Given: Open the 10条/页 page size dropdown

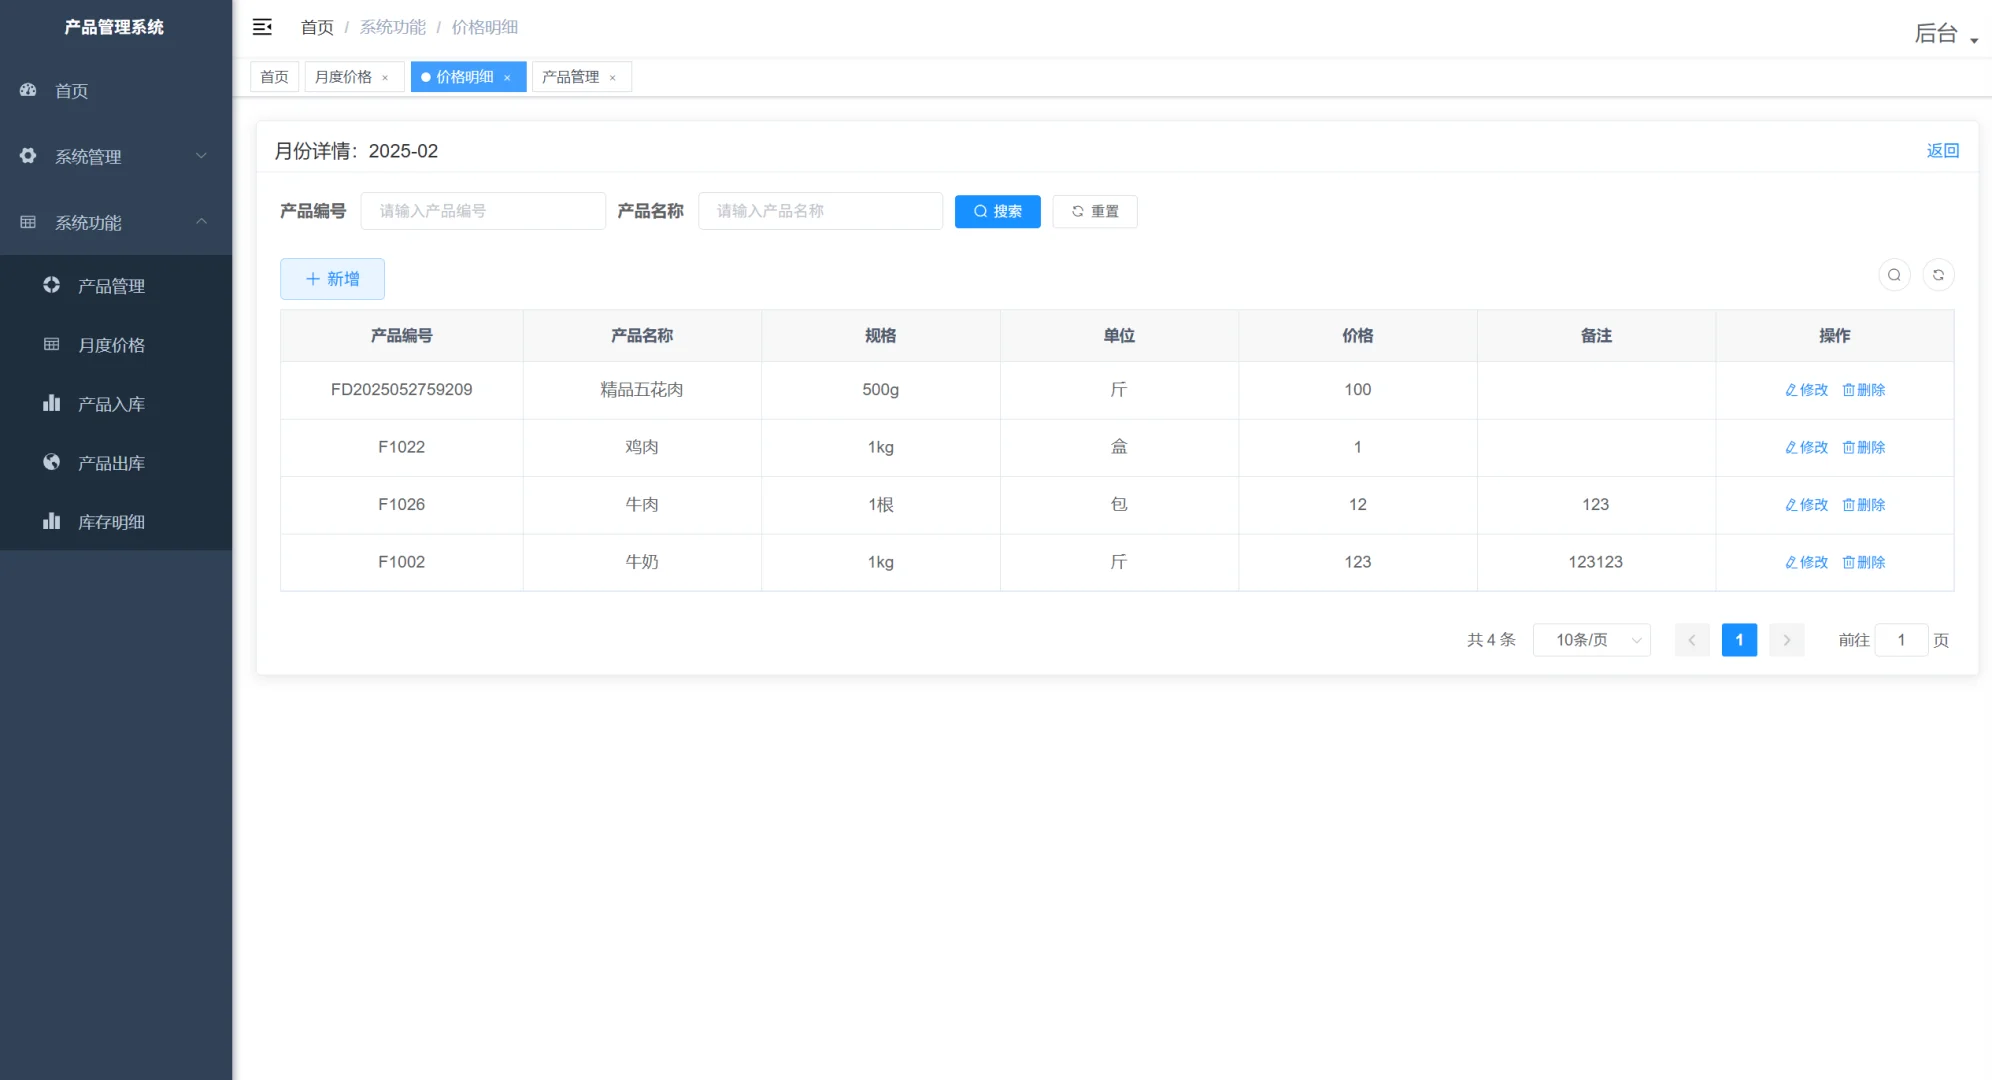Looking at the screenshot, I should click(x=1590, y=639).
